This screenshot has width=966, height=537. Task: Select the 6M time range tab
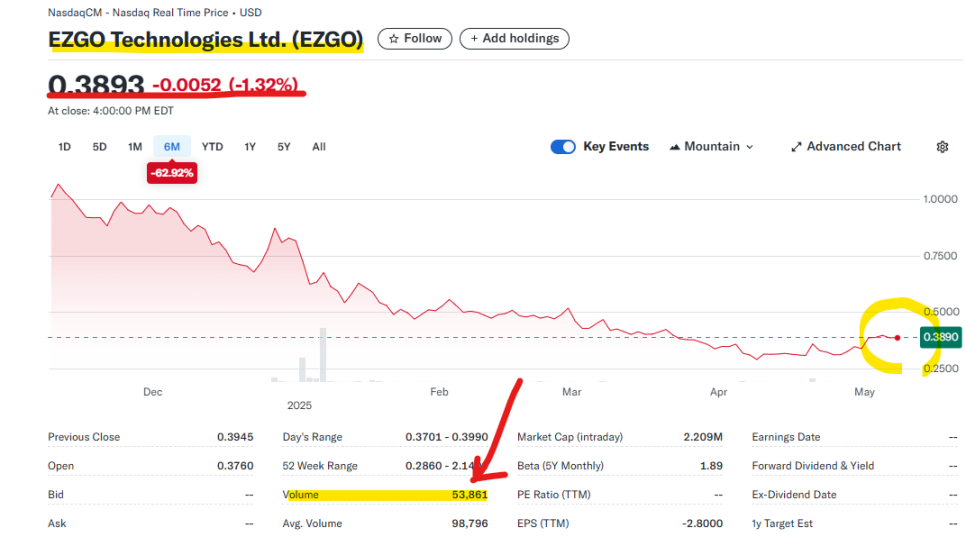pos(172,147)
